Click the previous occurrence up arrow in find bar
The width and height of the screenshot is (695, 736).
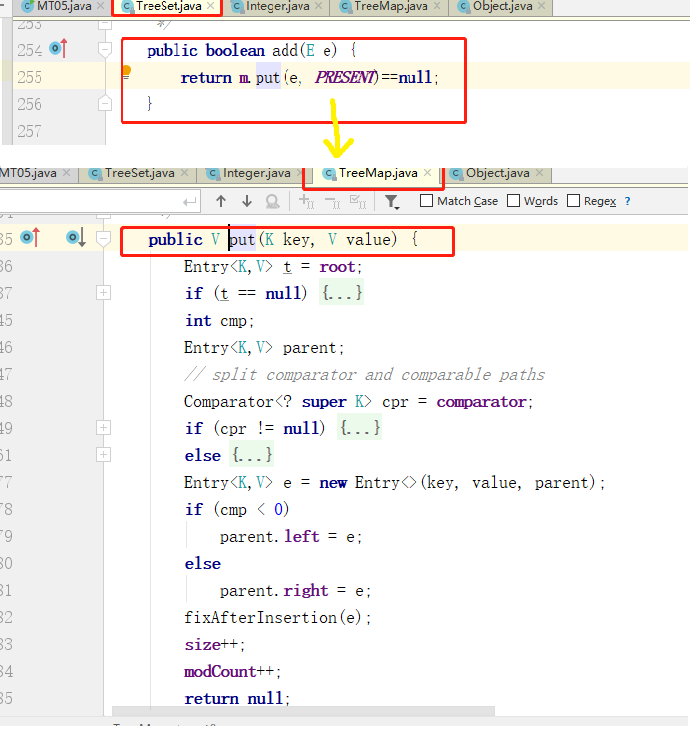pyautogui.click(x=221, y=202)
